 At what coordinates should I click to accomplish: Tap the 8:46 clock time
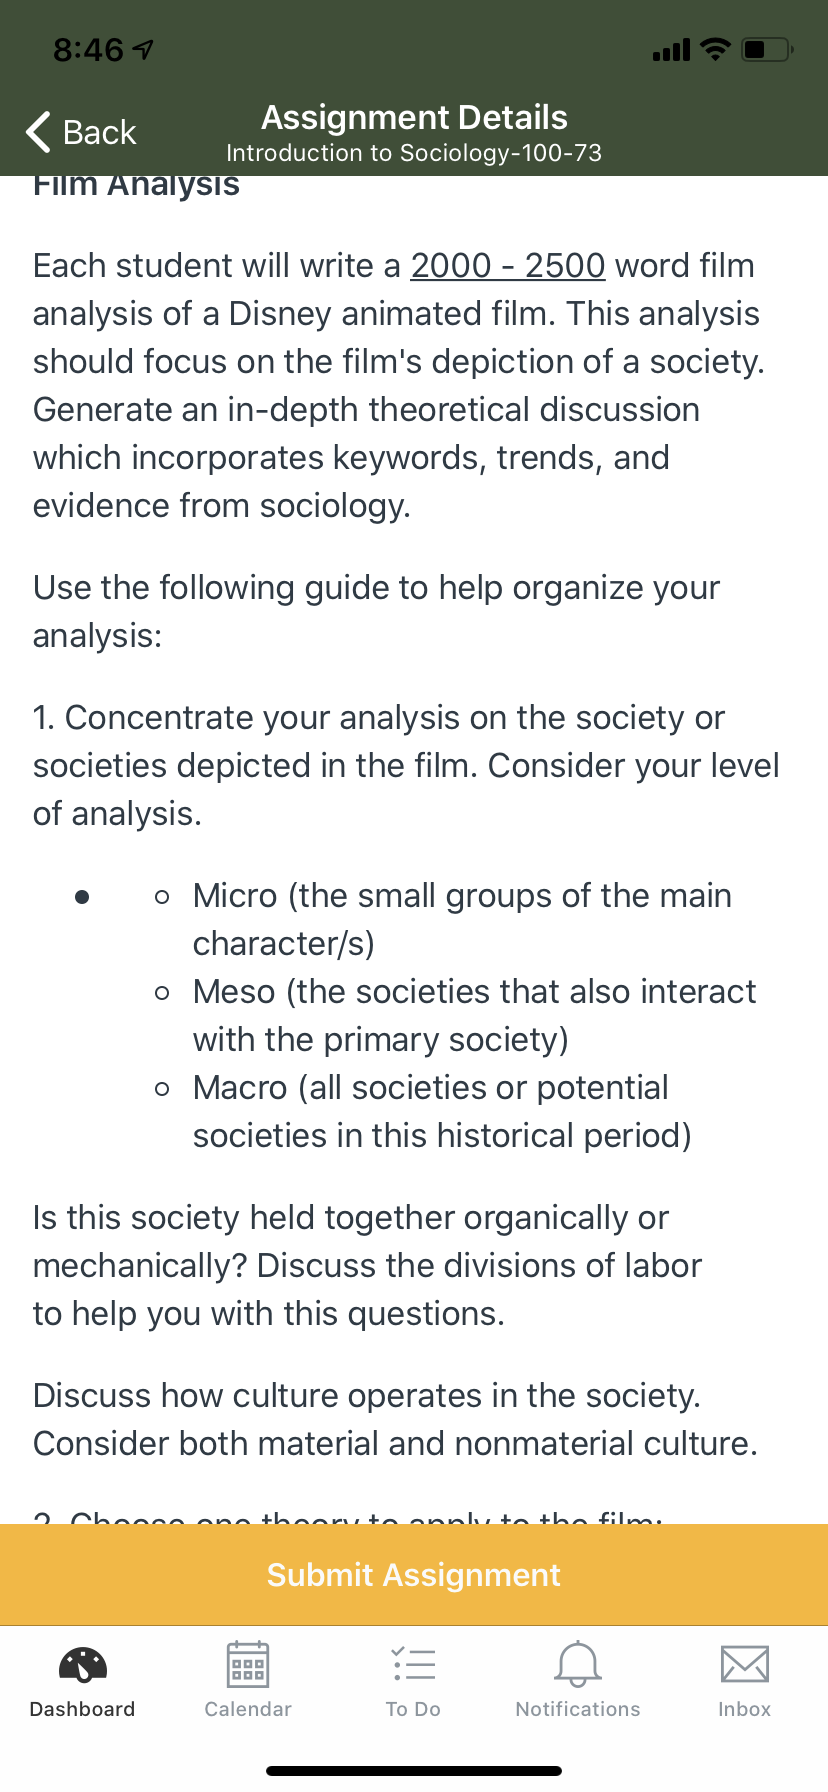click(x=88, y=49)
